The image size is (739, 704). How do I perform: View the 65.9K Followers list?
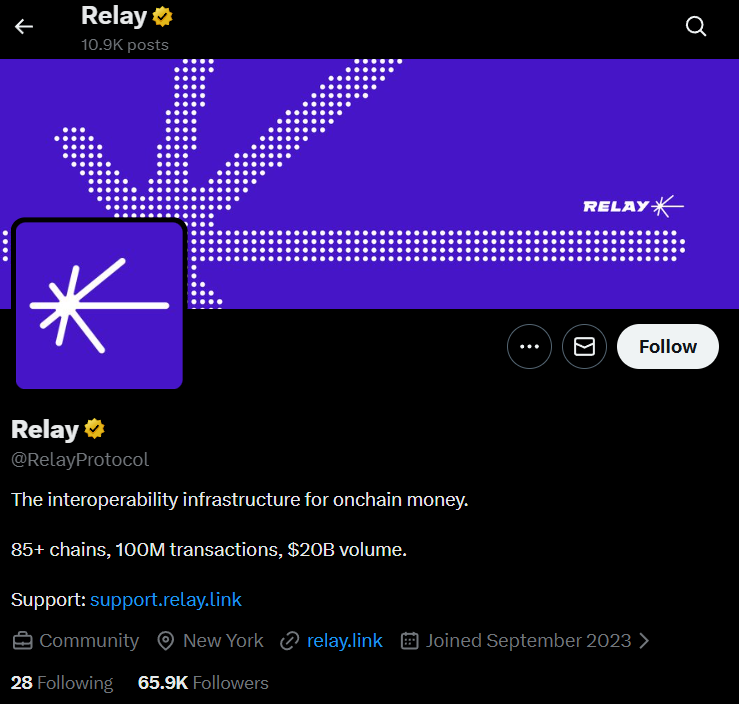point(203,683)
